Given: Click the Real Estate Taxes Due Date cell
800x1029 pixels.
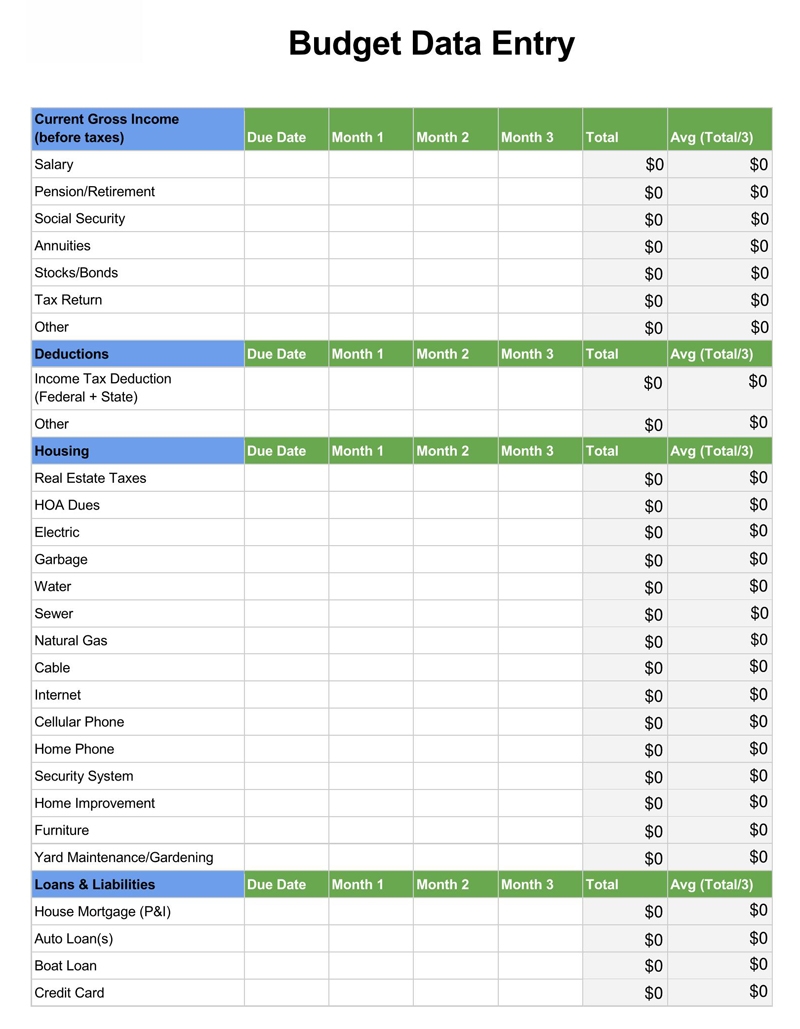Looking at the screenshot, I should pyautogui.click(x=286, y=478).
